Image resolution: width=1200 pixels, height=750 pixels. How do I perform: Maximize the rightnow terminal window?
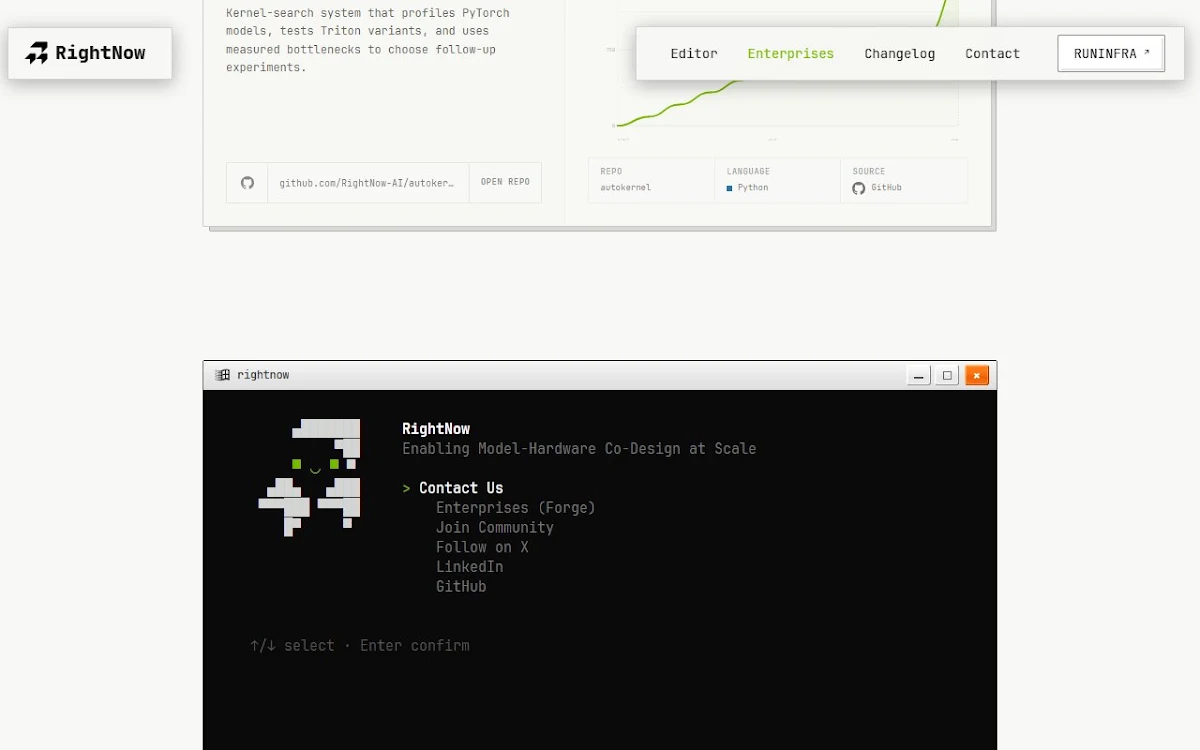[947, 375]
